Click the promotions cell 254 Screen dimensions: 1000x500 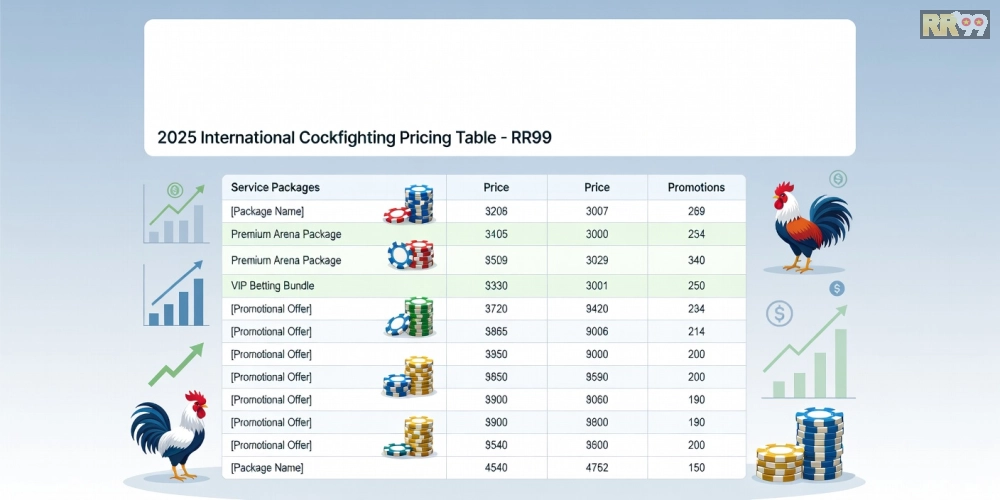(x=696, y=234)
